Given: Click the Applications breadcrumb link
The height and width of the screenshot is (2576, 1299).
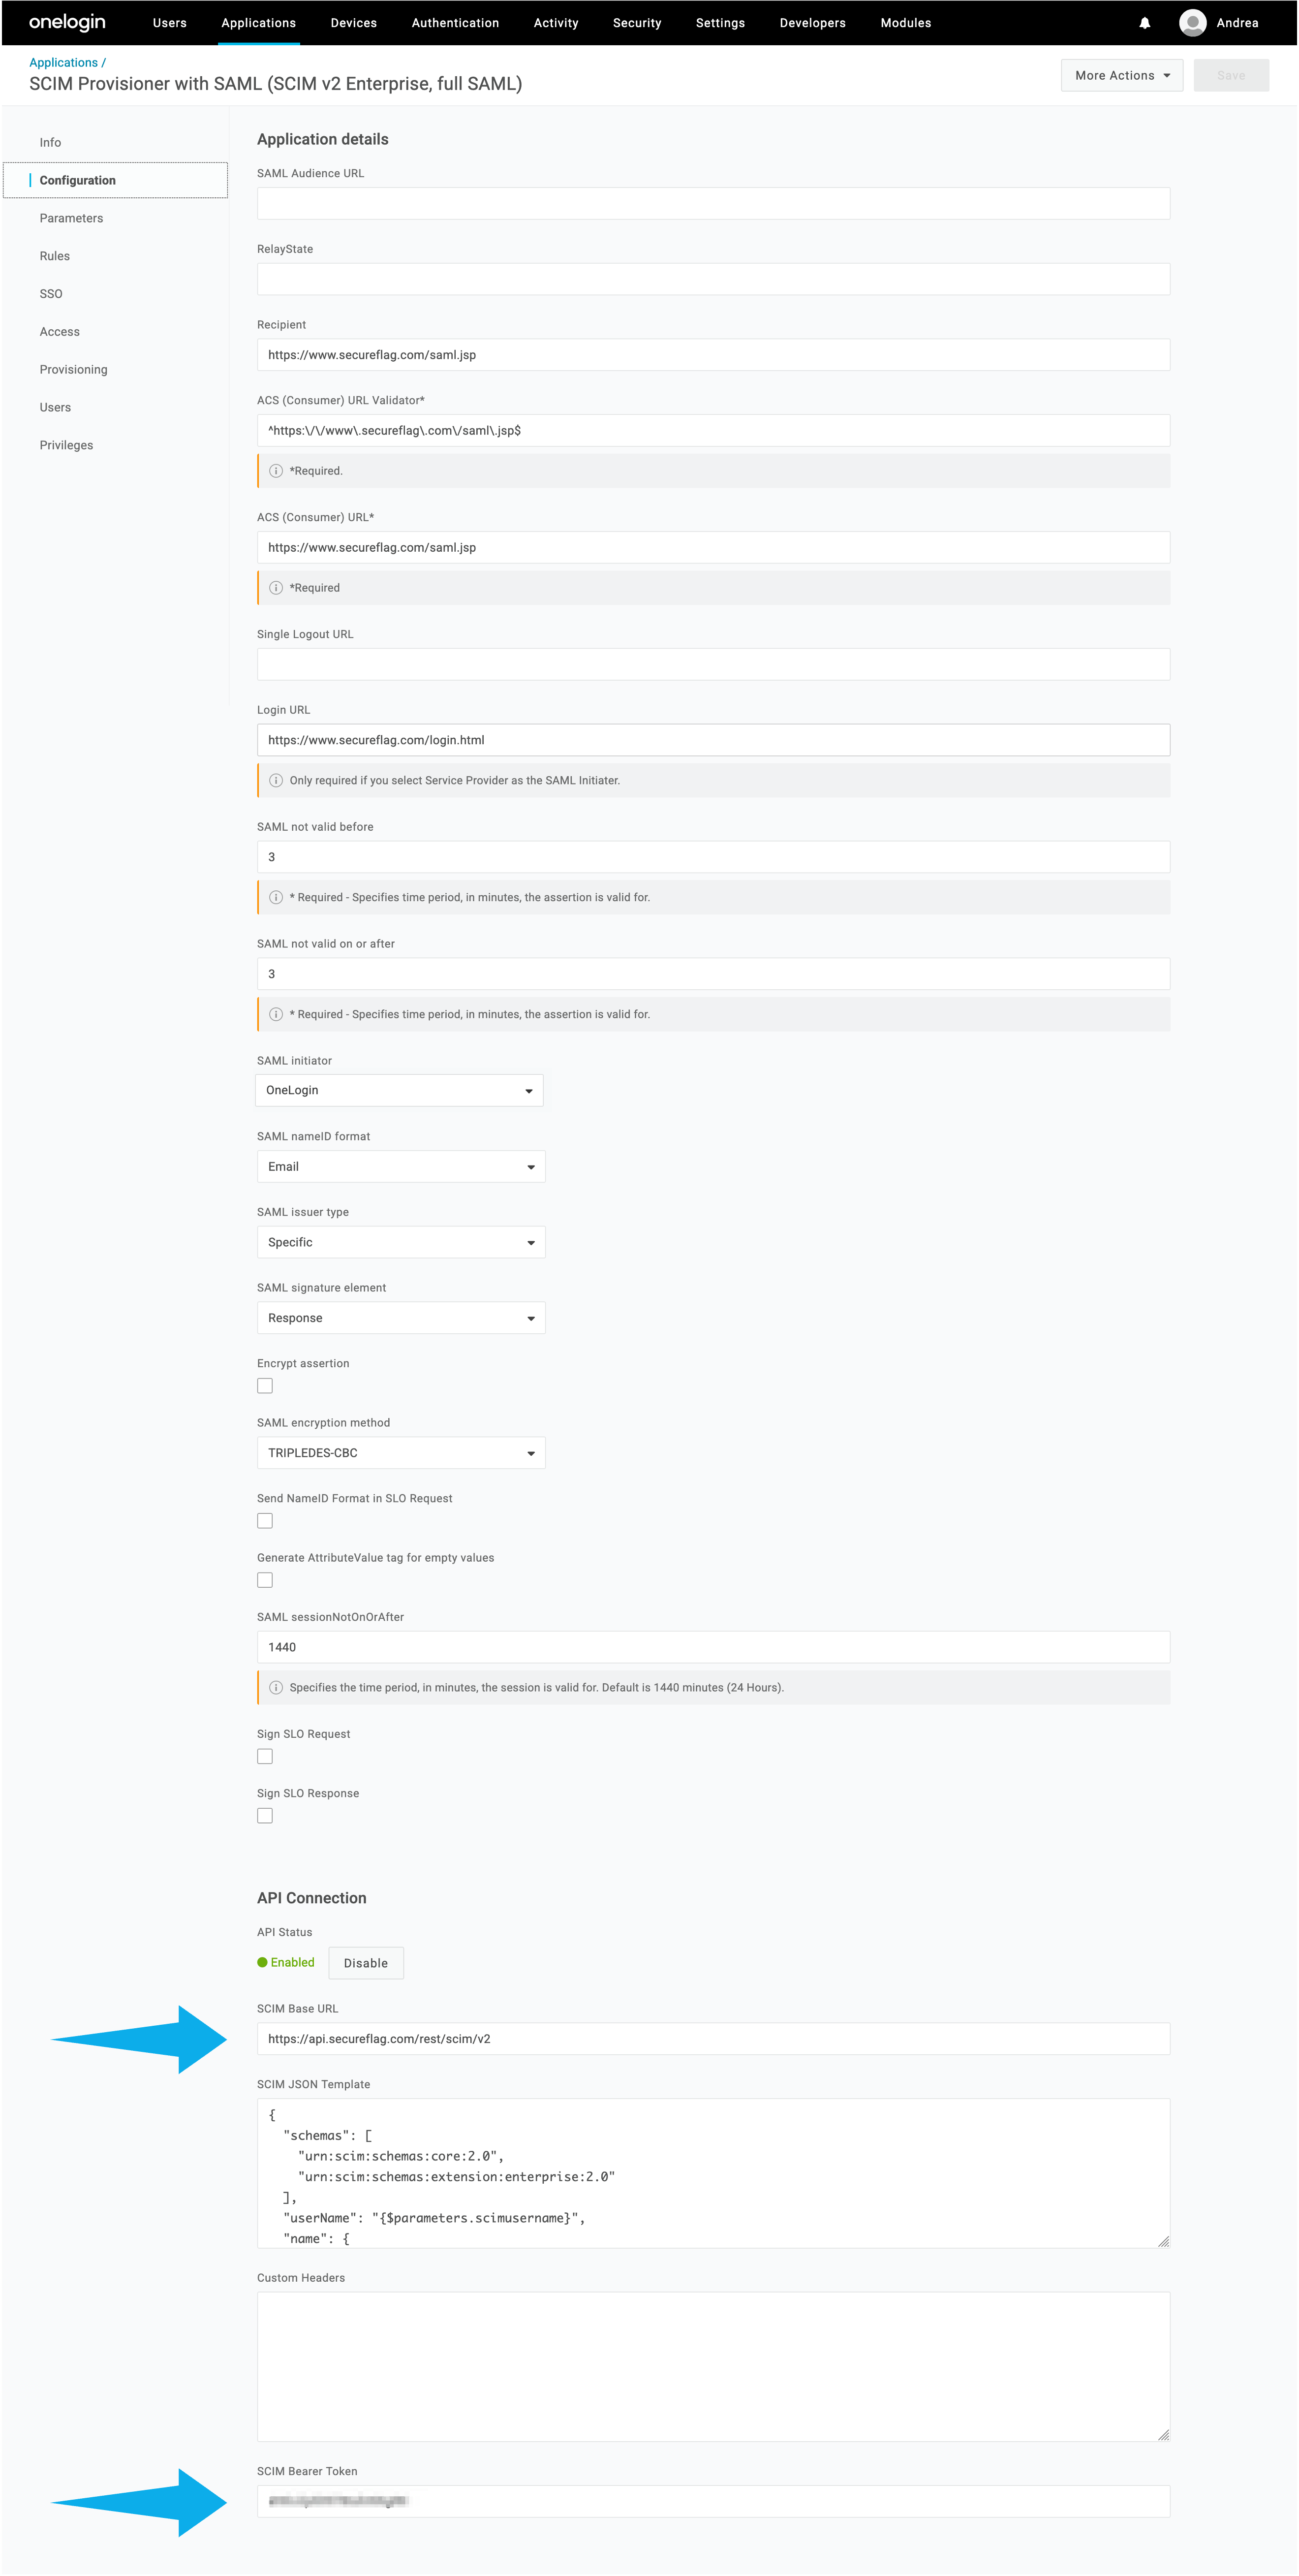Looking at the screenshot, I should click(x=63, y=62).
